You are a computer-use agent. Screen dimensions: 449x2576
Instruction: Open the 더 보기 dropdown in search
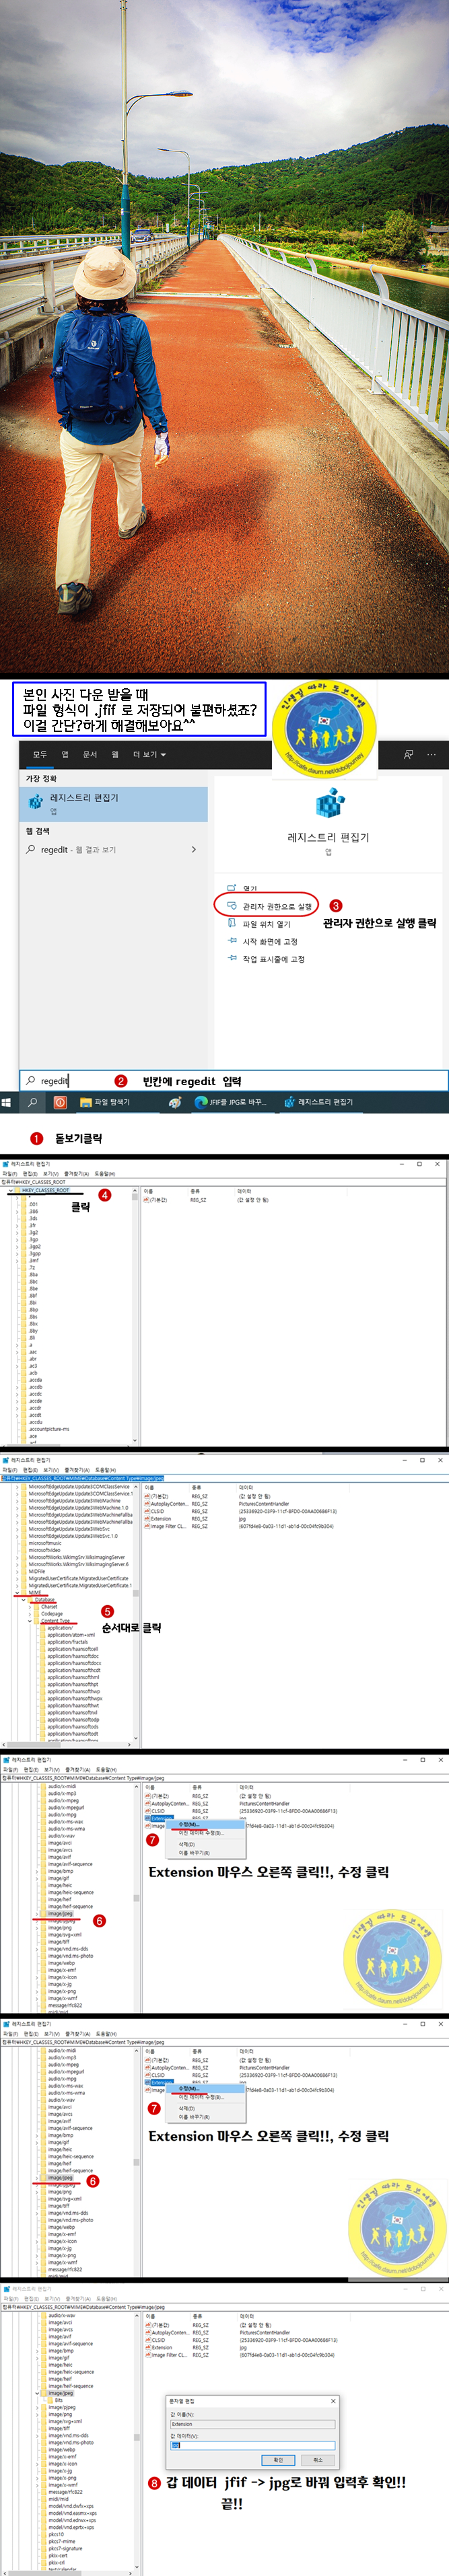coord(150,754)
